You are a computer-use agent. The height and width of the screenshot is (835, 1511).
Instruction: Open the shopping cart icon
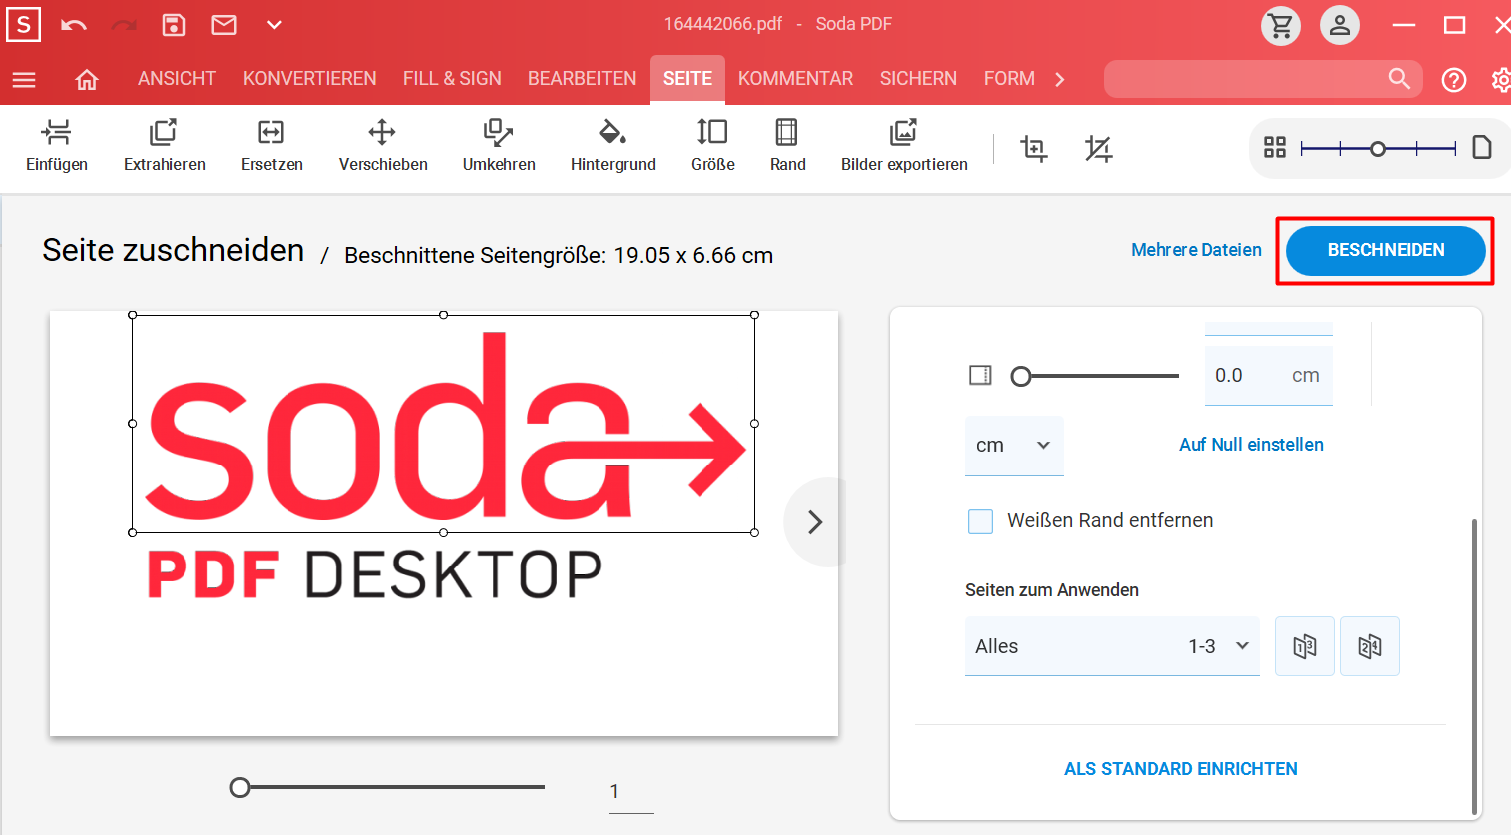[x=1281, y=25]
